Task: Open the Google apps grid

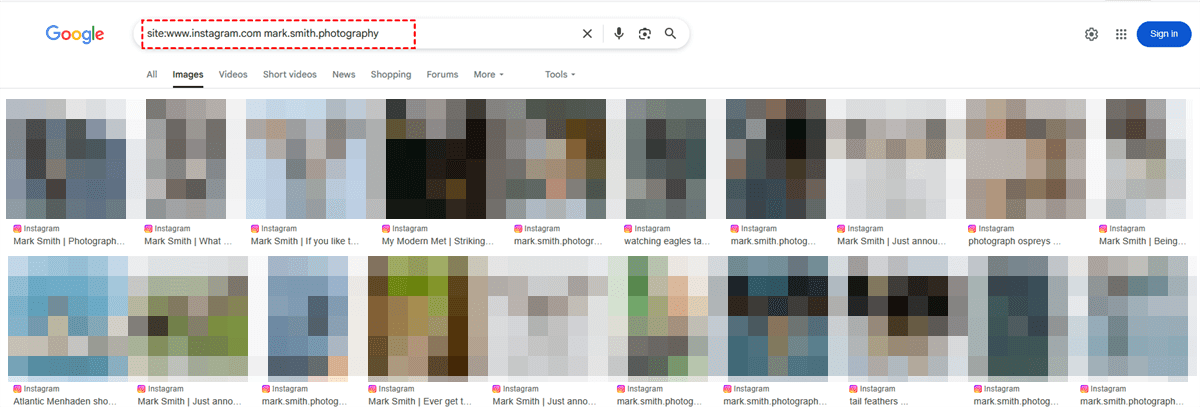Action: pos(1121,34)
